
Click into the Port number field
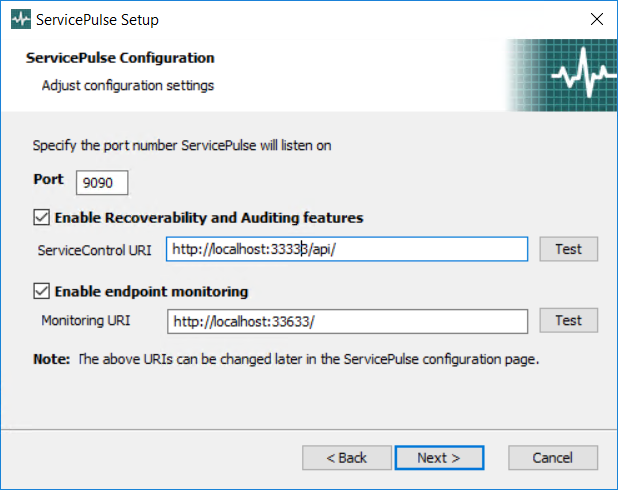tap(101, 183)
